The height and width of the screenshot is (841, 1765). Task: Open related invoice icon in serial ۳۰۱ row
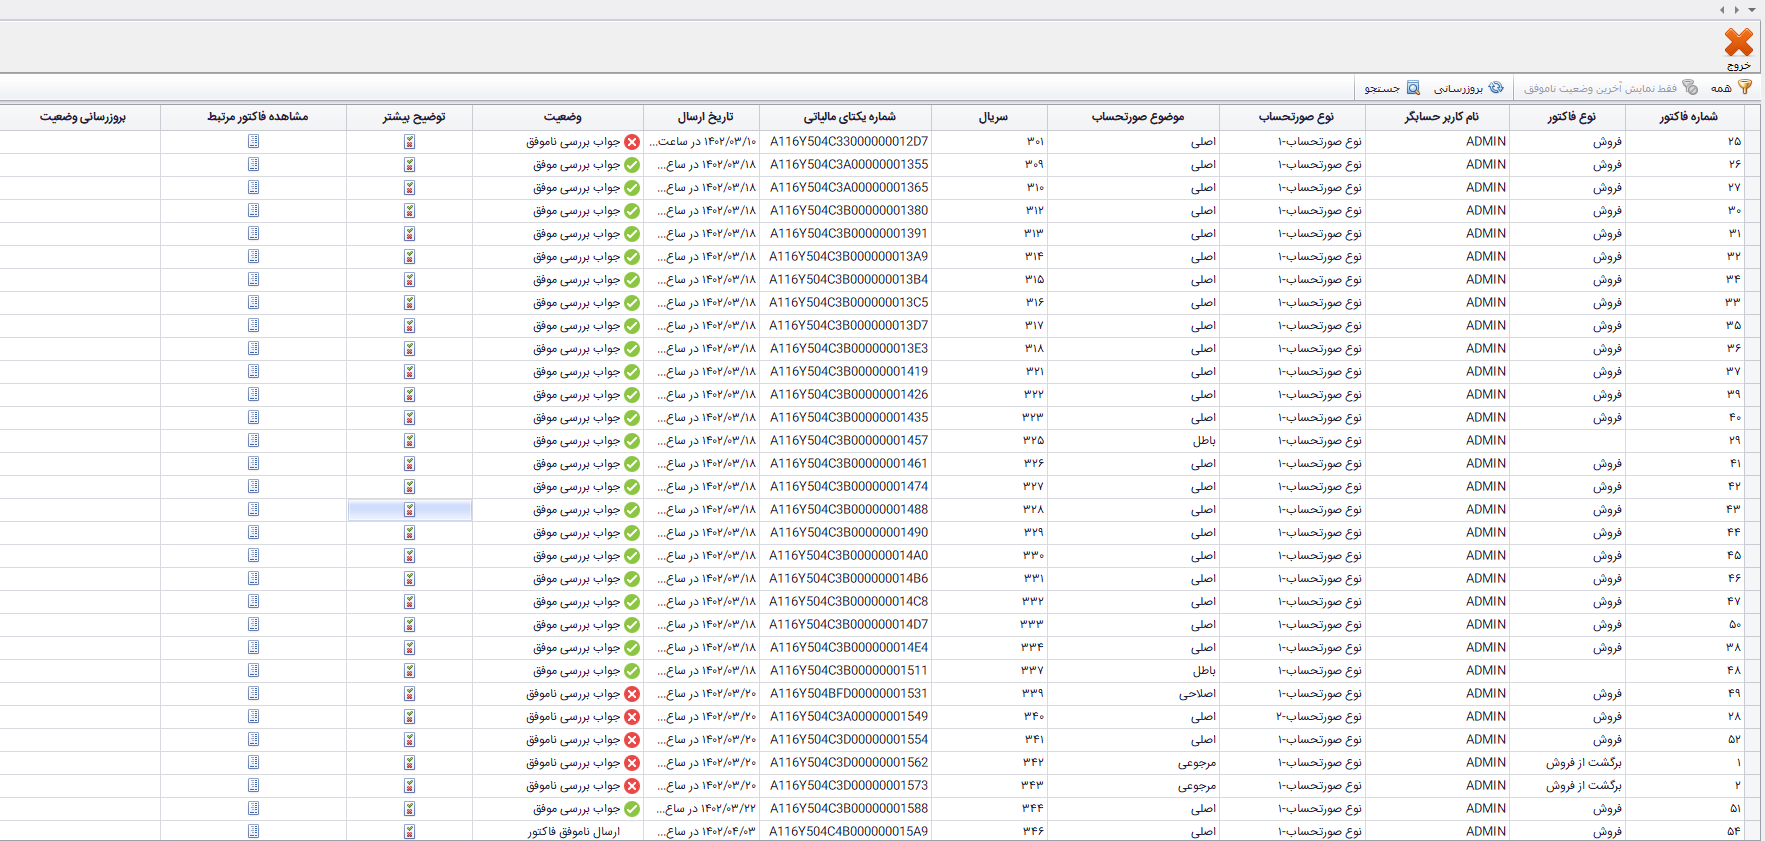tap(253, 141)
